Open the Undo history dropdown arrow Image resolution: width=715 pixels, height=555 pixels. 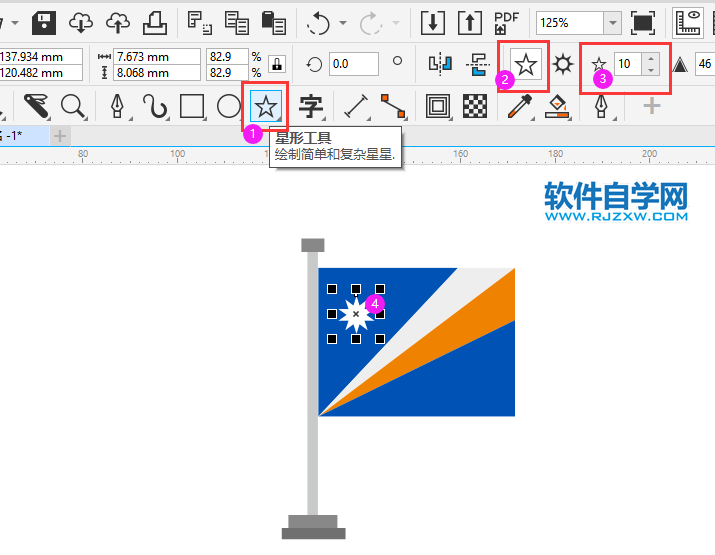pyautogui.click(x=343, y=22)
